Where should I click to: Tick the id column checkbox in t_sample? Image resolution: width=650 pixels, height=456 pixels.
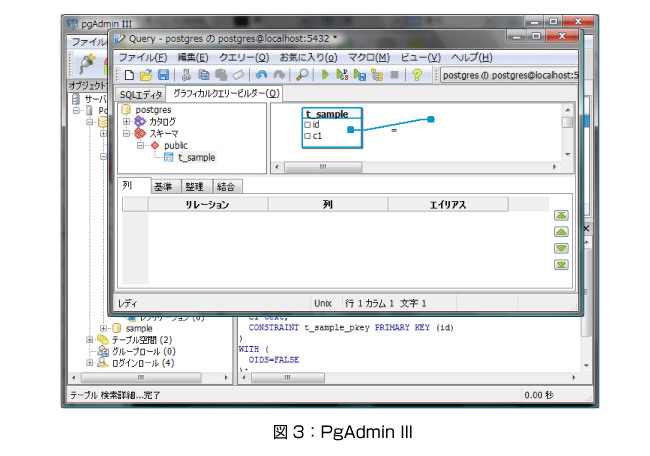[x=308, y=125]
